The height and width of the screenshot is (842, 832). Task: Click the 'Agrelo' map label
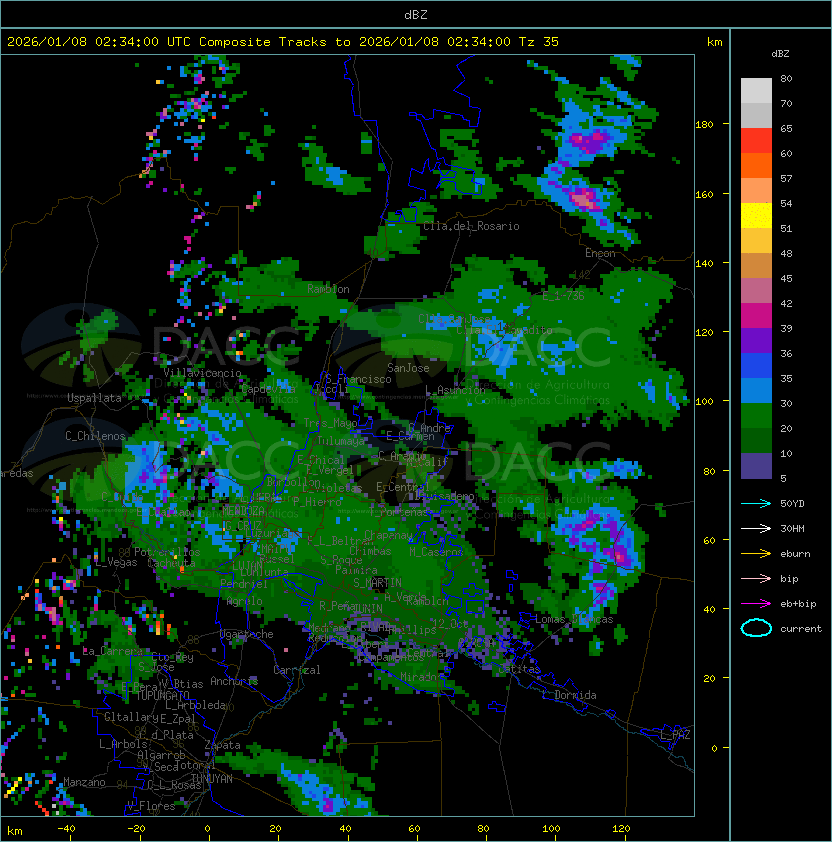[x=244, y=601]
